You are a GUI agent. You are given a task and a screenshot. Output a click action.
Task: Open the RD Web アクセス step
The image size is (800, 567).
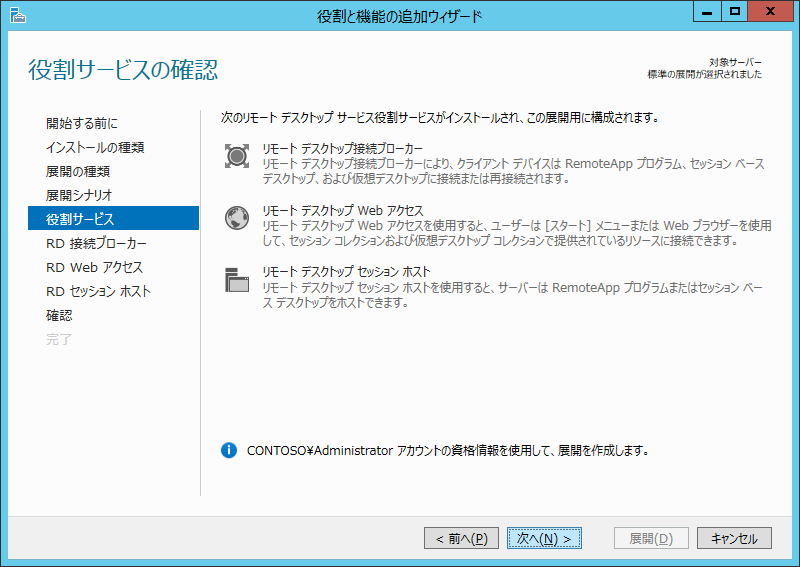point(94,268)
